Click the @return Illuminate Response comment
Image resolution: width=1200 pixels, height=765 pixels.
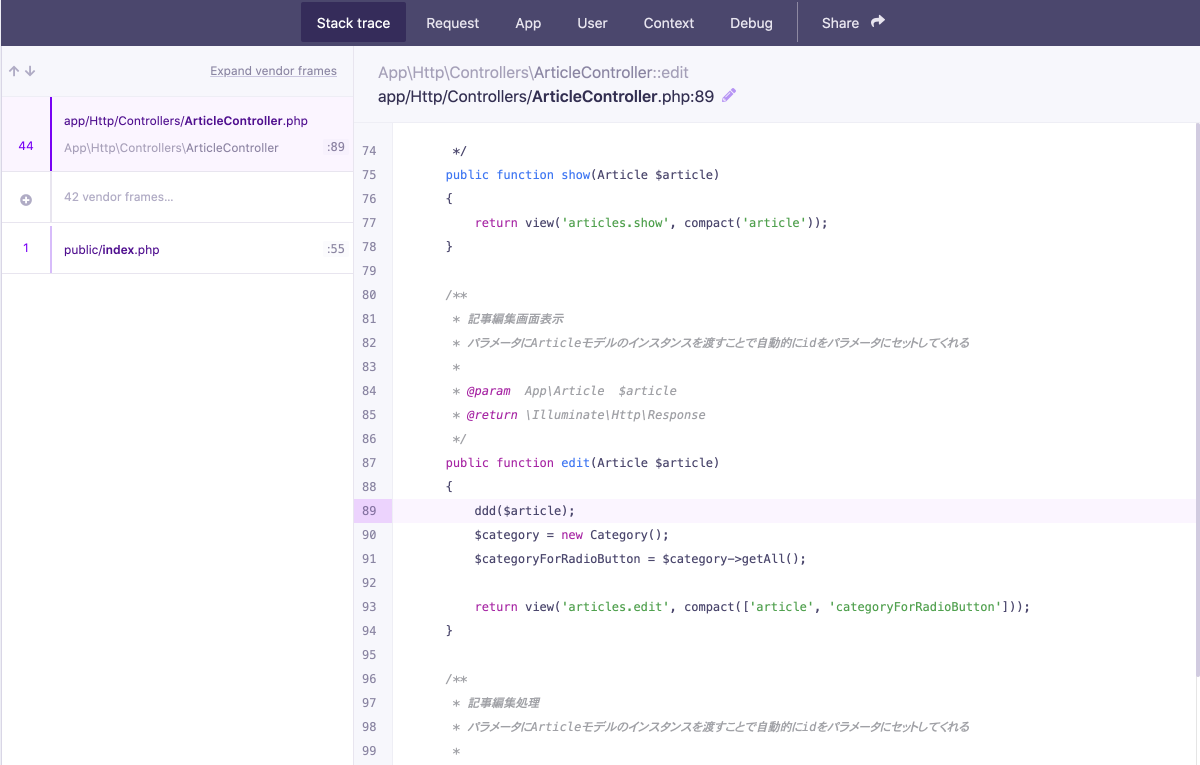tap(579, 415)
